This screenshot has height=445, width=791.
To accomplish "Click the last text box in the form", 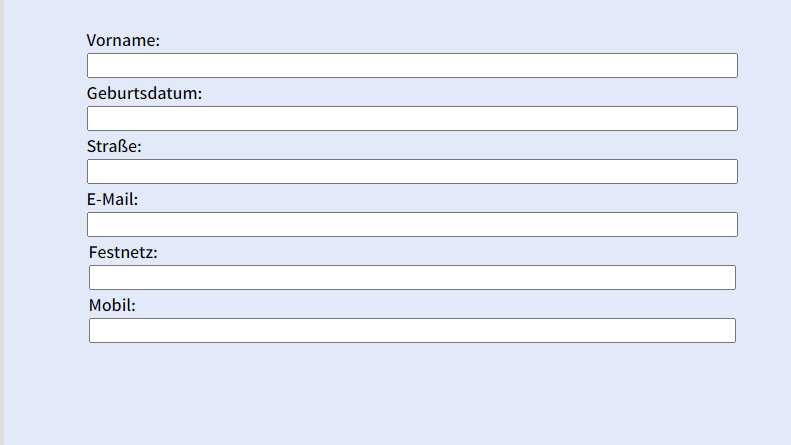I will coord(412,331).
